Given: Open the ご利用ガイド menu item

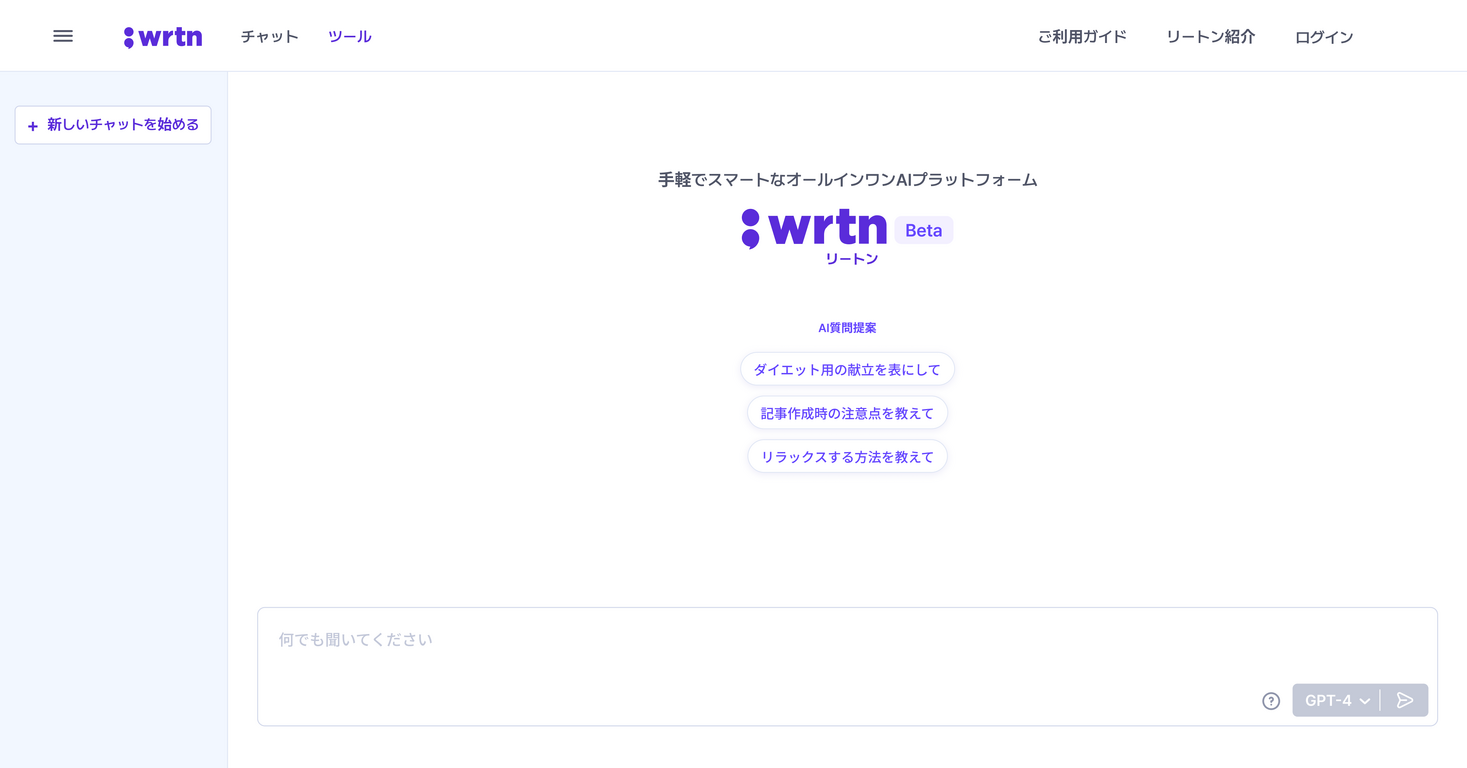Looking at the screenshot, I should pos(1082,36).
